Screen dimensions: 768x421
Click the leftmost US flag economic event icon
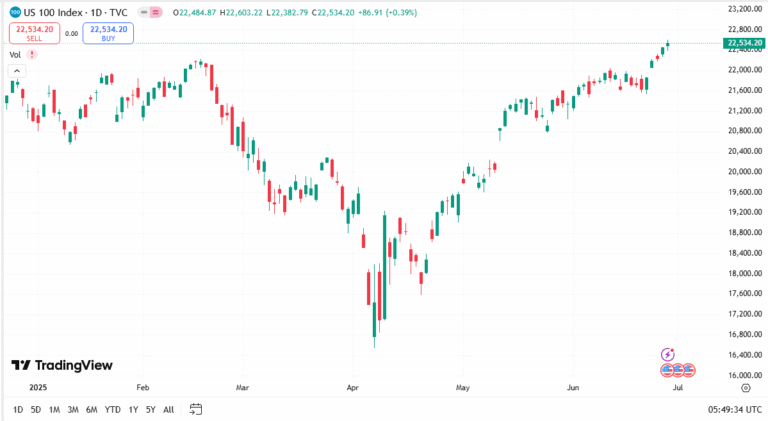point(667,370)
